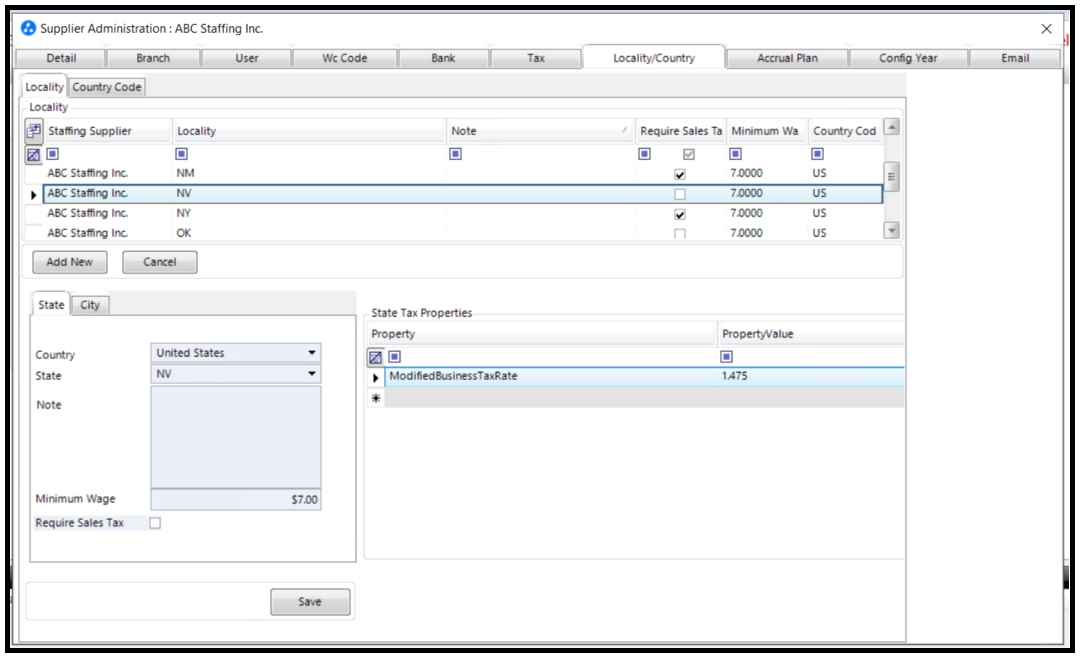This screenshot has width=1080, height=660.
Task: Go to the User tab
Action: pyautogui.click(x=247, y=58)
